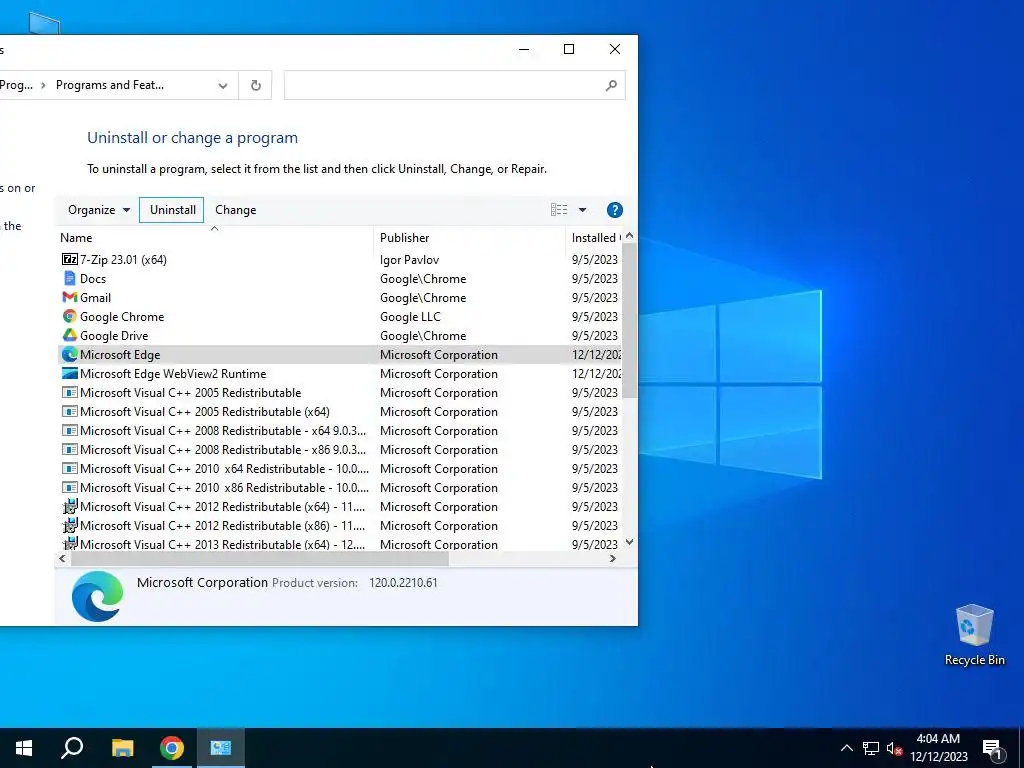Click the breadcrumb chevron before Programs and Features
This screenshot has height=768, width=1024.
point(43,85)
